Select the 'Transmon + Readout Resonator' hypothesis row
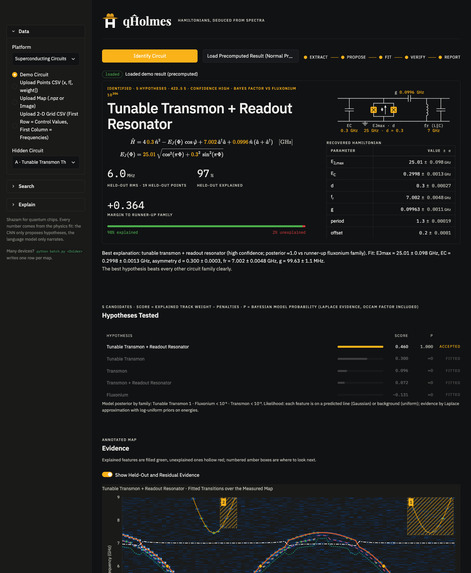Image resolution: width=471 pixels, height=573 pixels. pyautogui.click(x=281, y=383)
